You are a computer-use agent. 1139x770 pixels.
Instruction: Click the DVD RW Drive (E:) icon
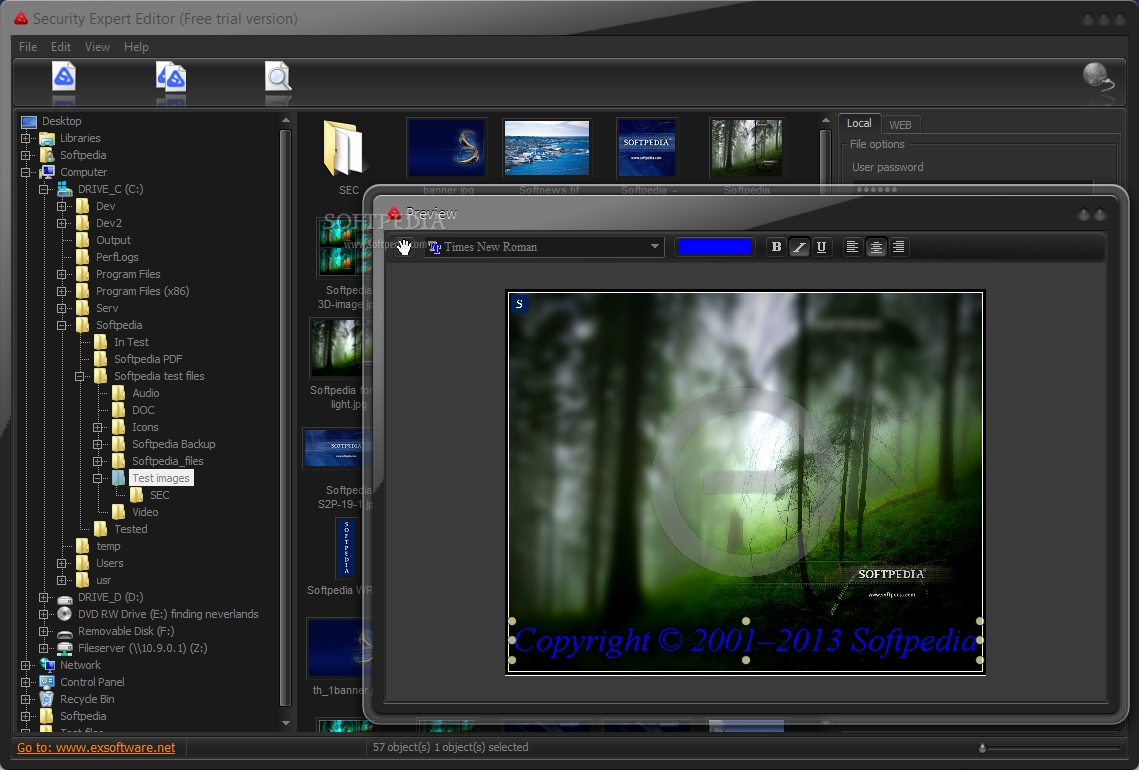coord(65,614)
